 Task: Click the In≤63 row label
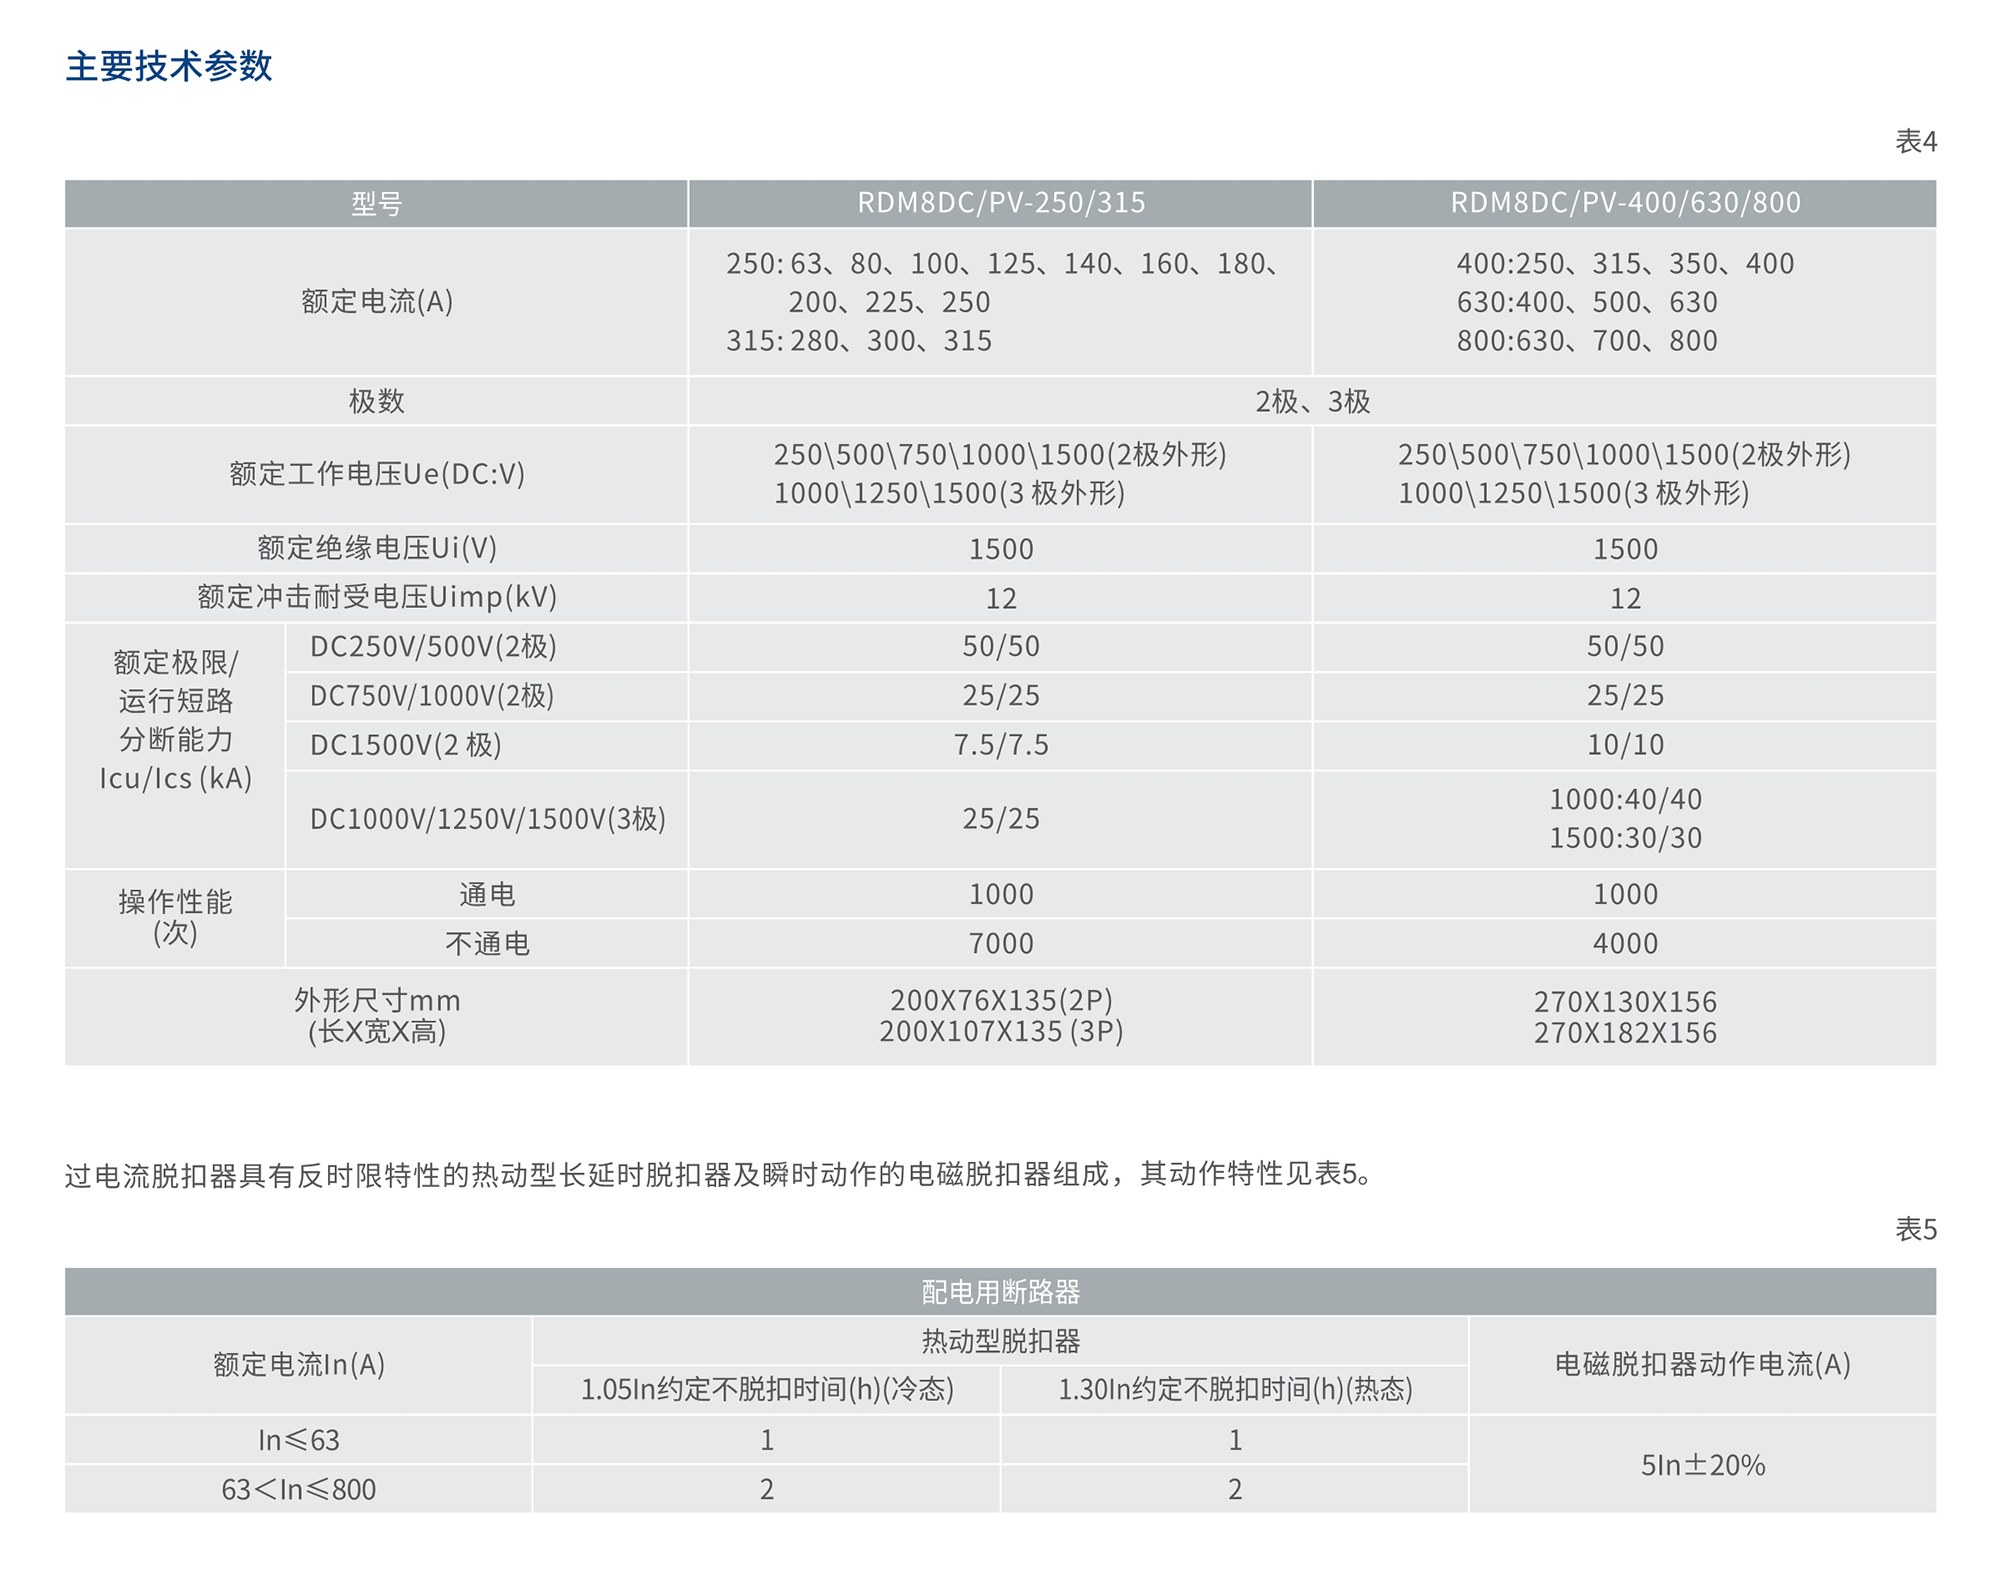point(299,1441)
